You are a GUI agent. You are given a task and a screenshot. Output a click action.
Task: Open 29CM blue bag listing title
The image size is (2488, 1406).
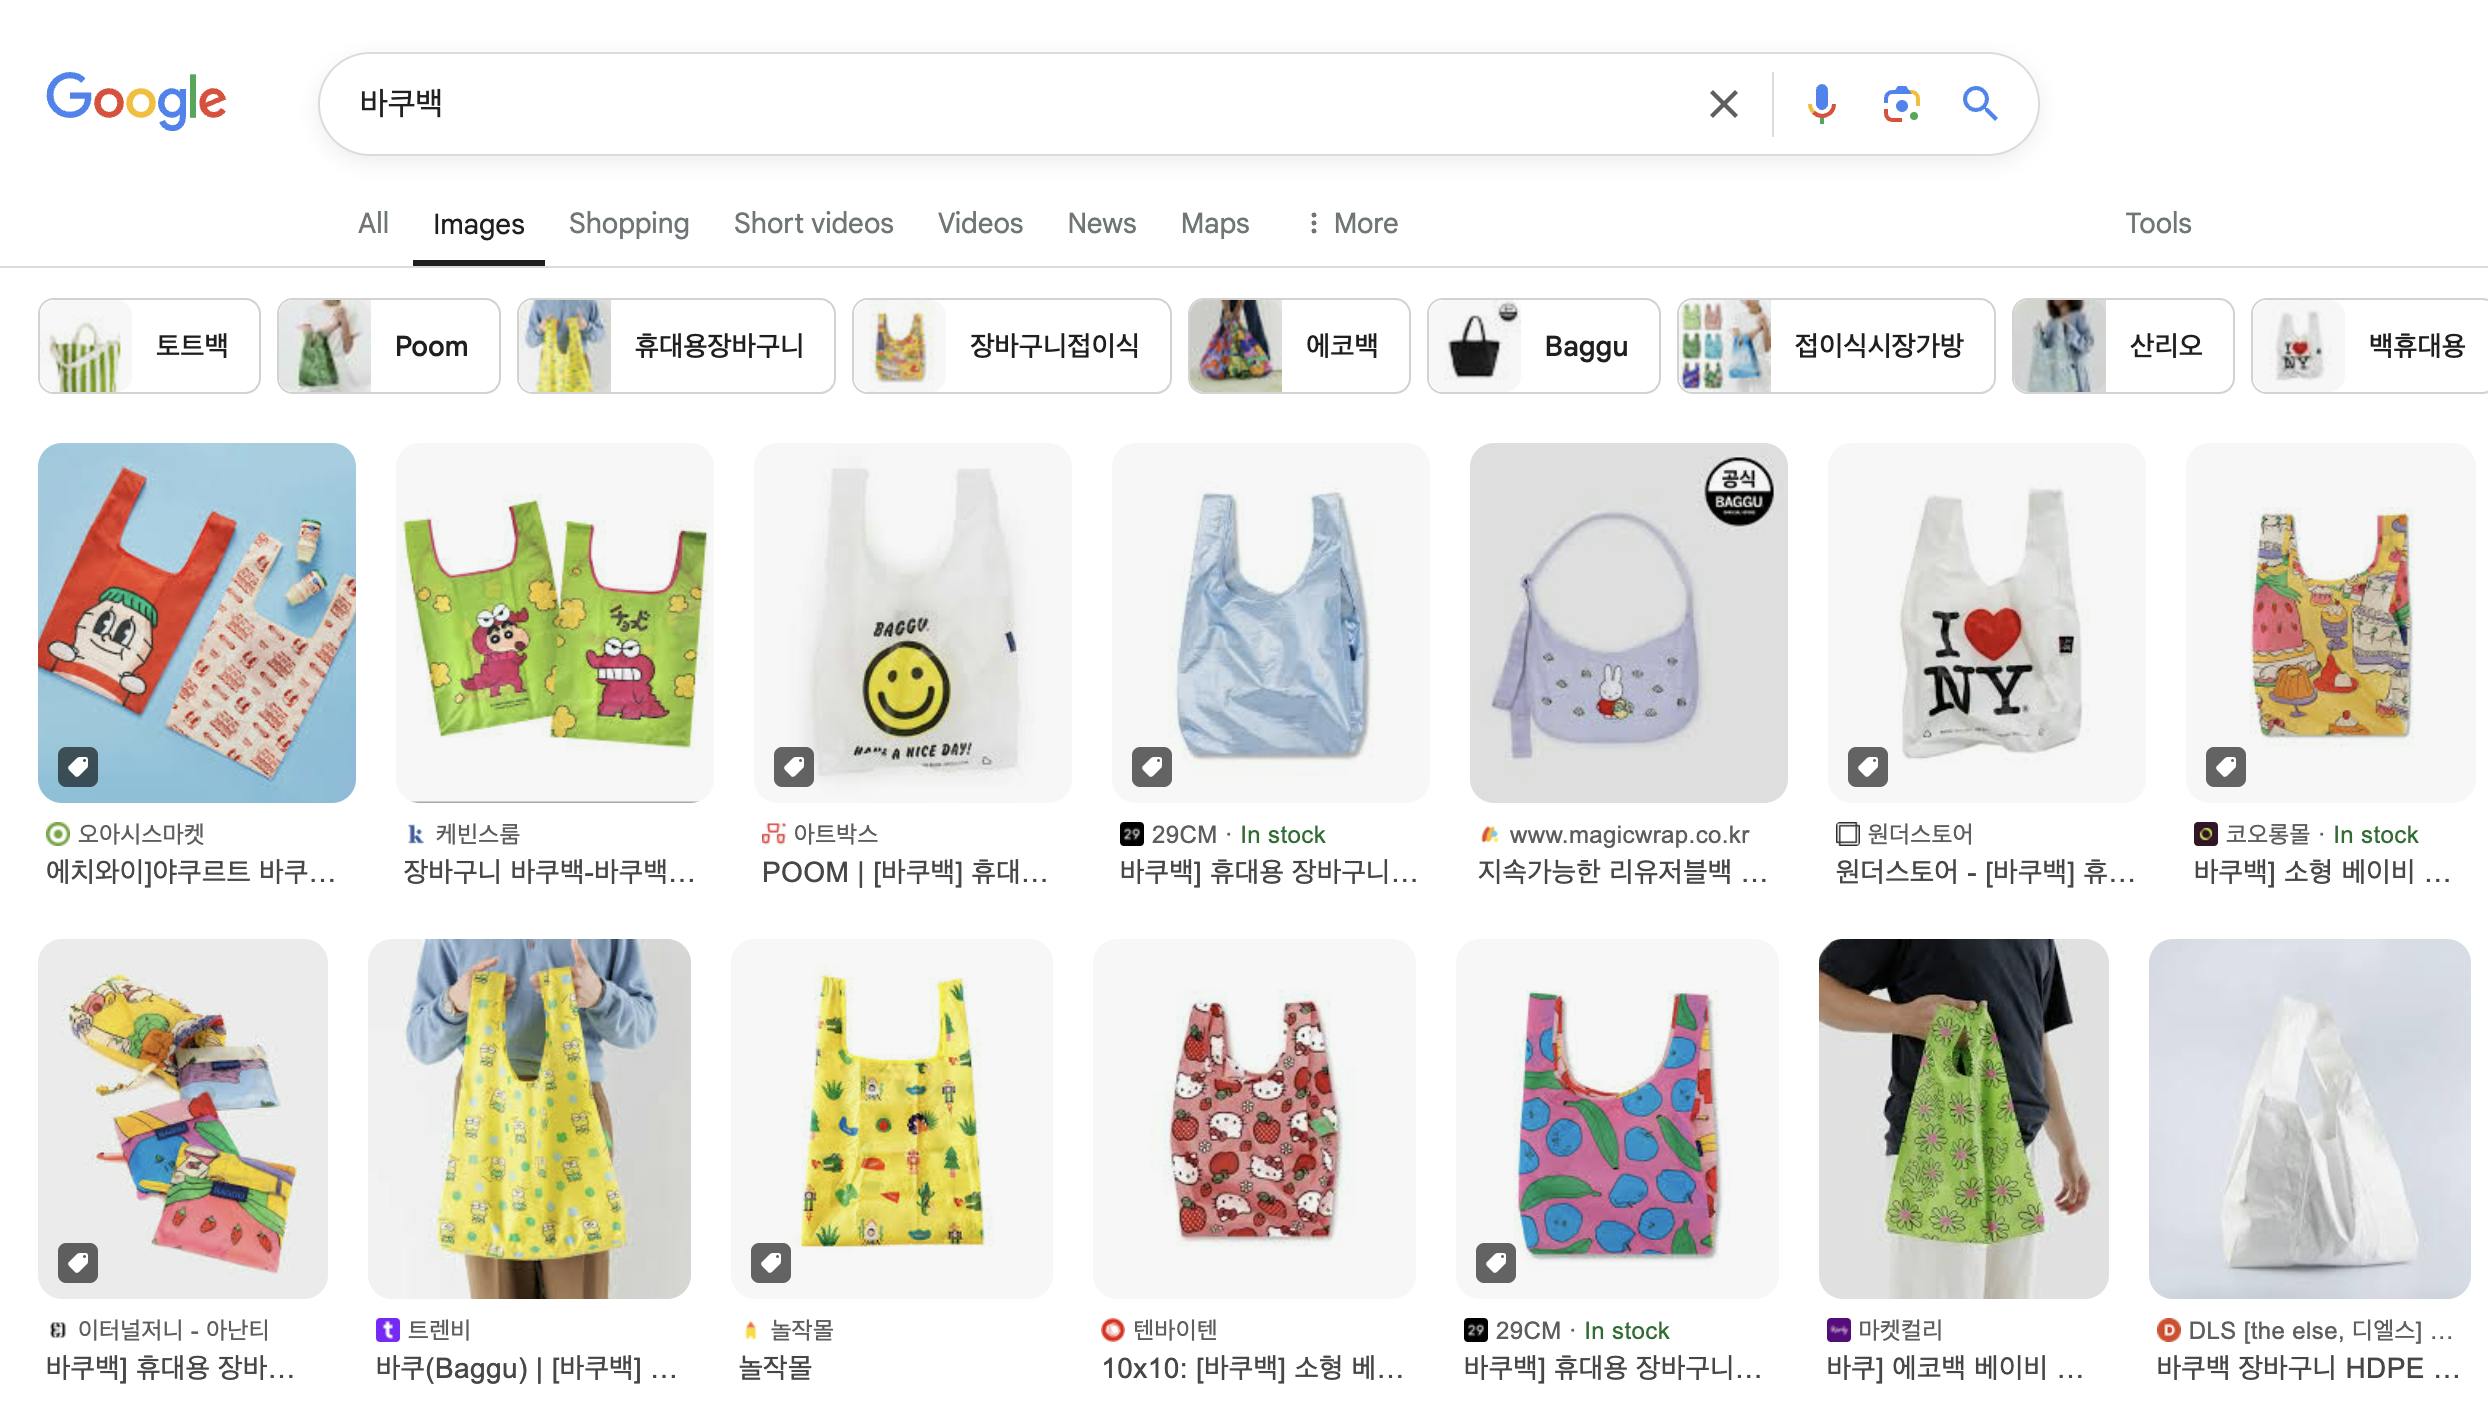(1268, 872)
